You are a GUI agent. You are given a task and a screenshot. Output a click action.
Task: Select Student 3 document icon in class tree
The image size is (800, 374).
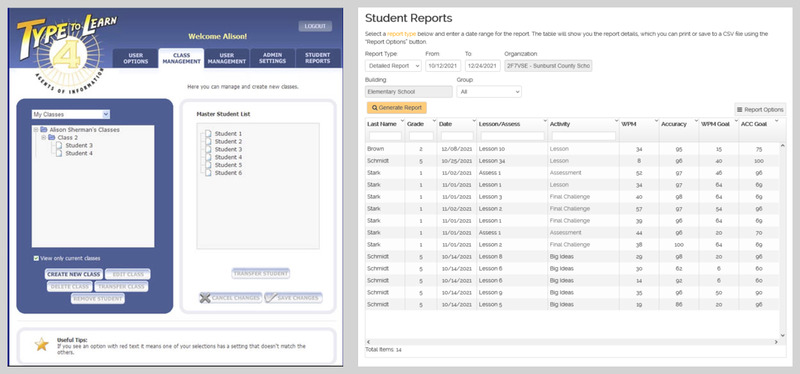pos(59,145)
